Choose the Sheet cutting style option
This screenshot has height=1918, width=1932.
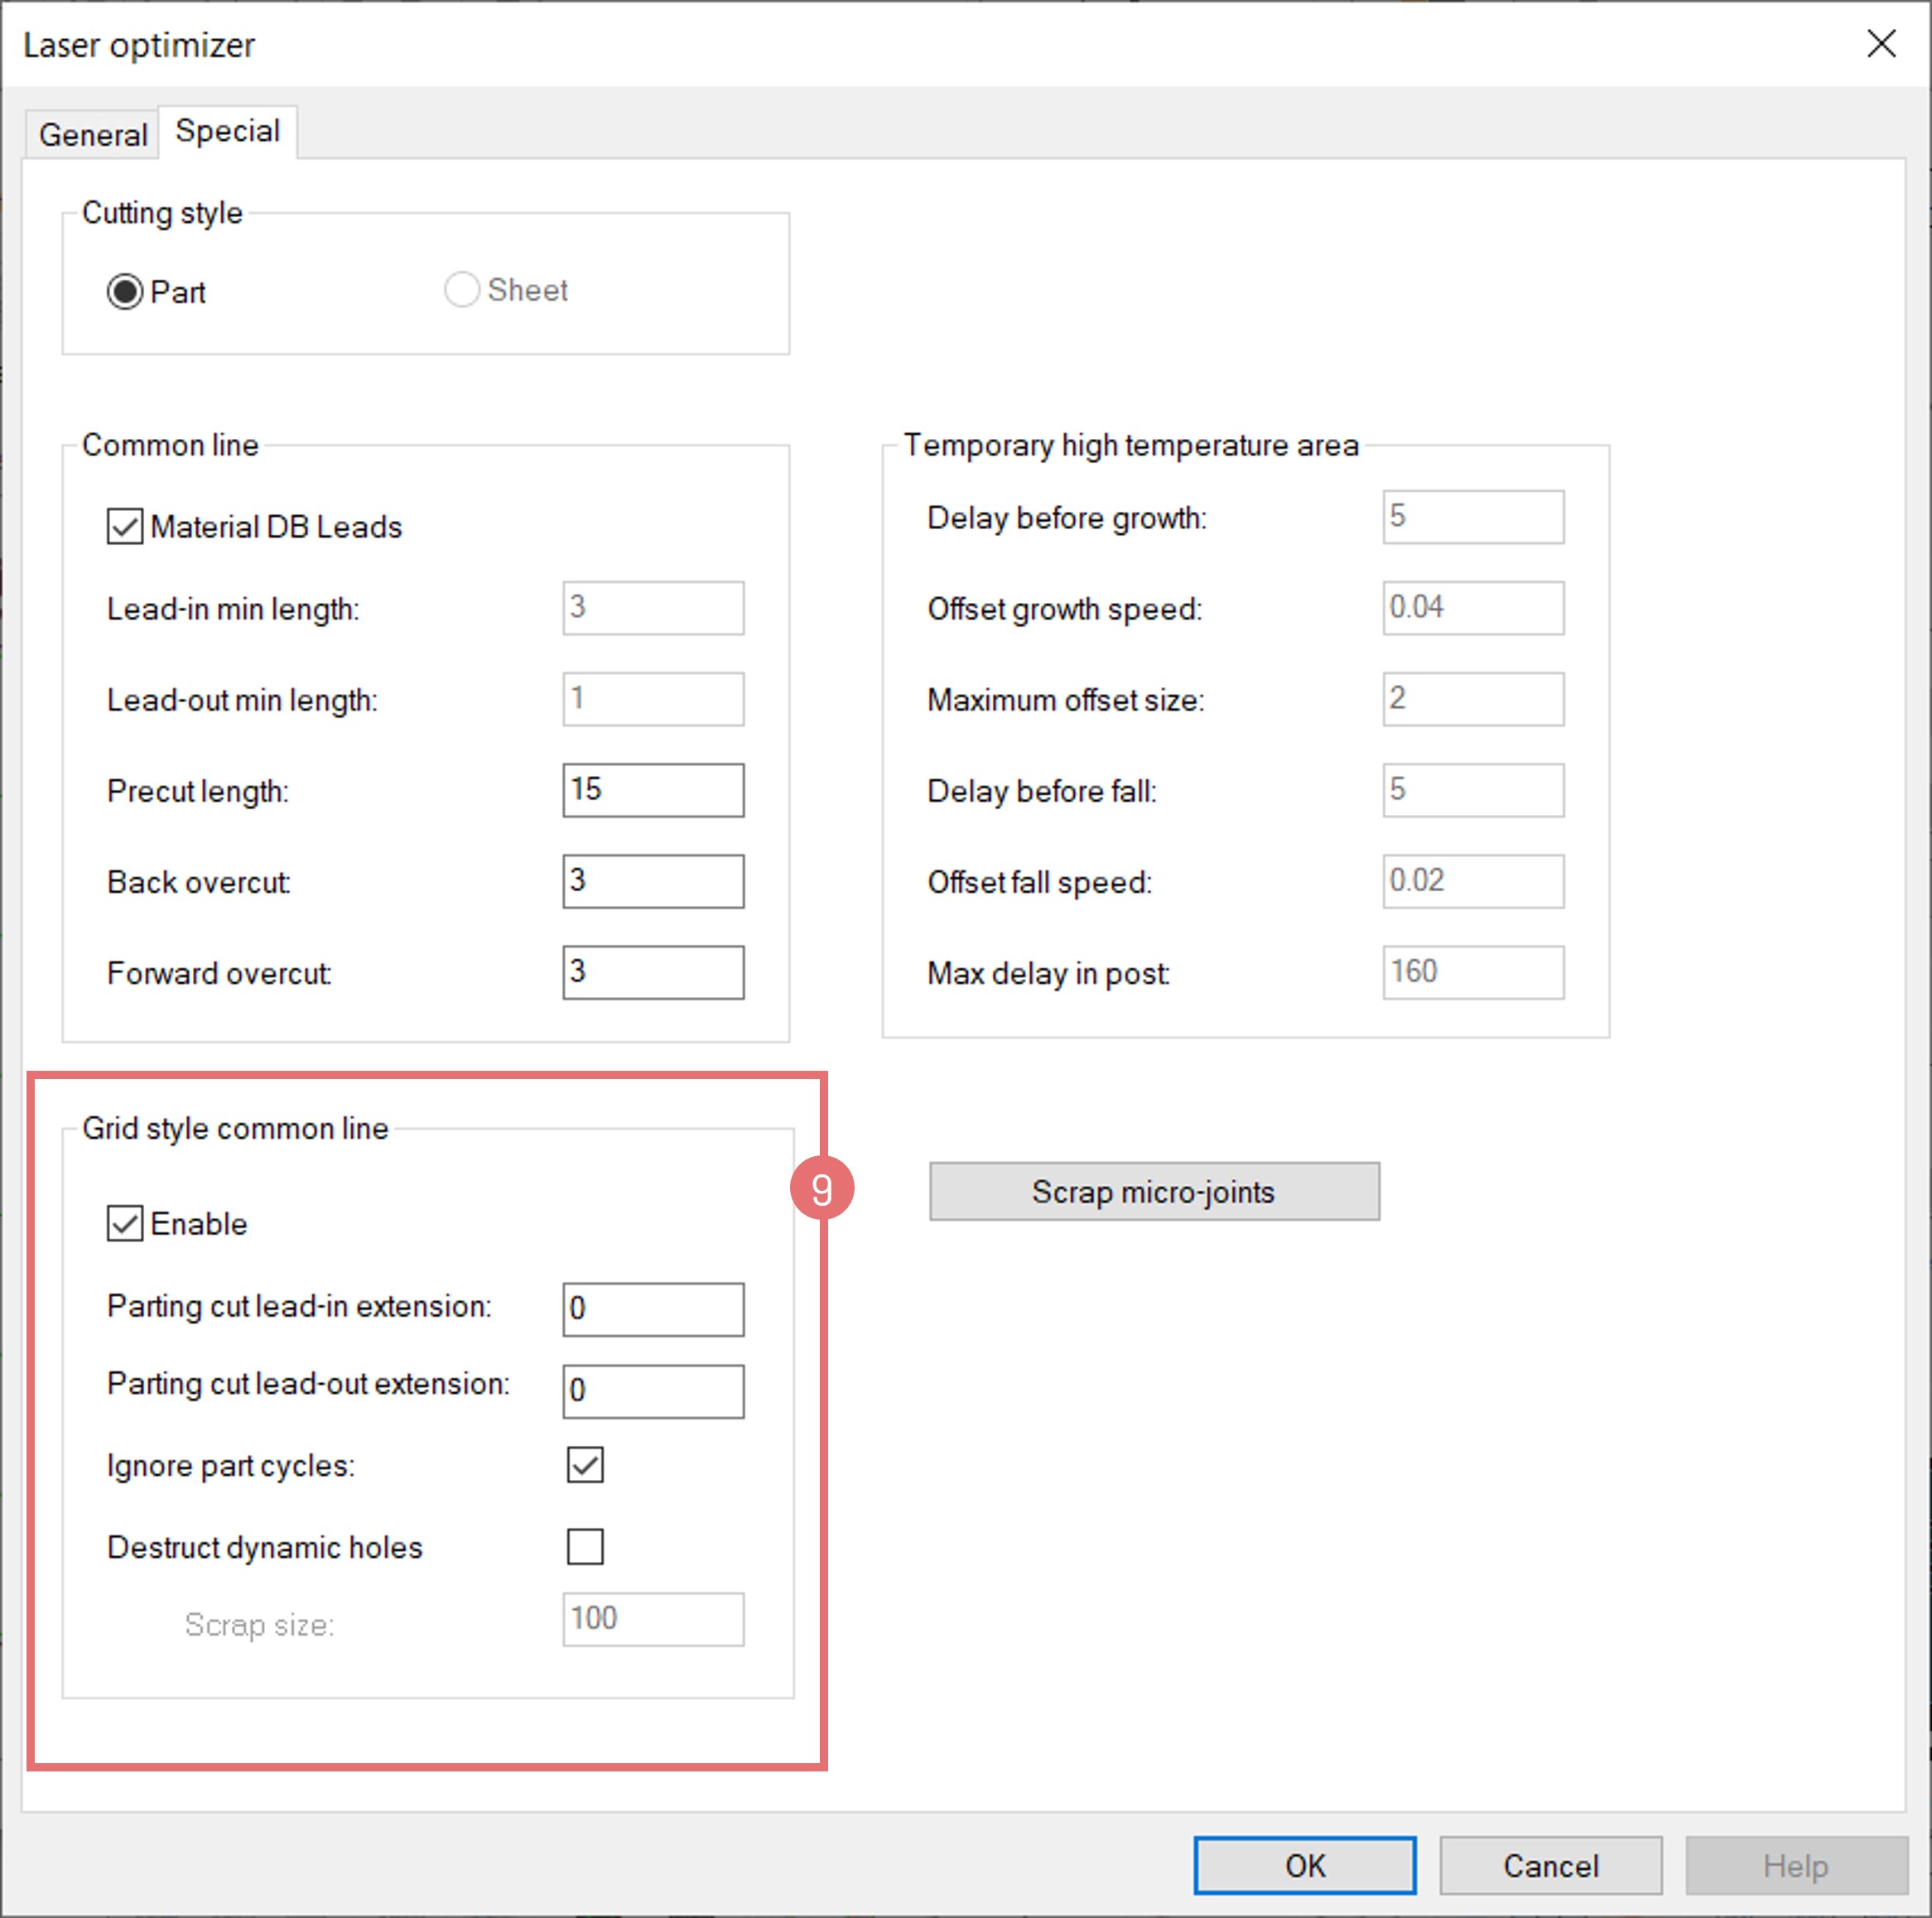[461, 290]
